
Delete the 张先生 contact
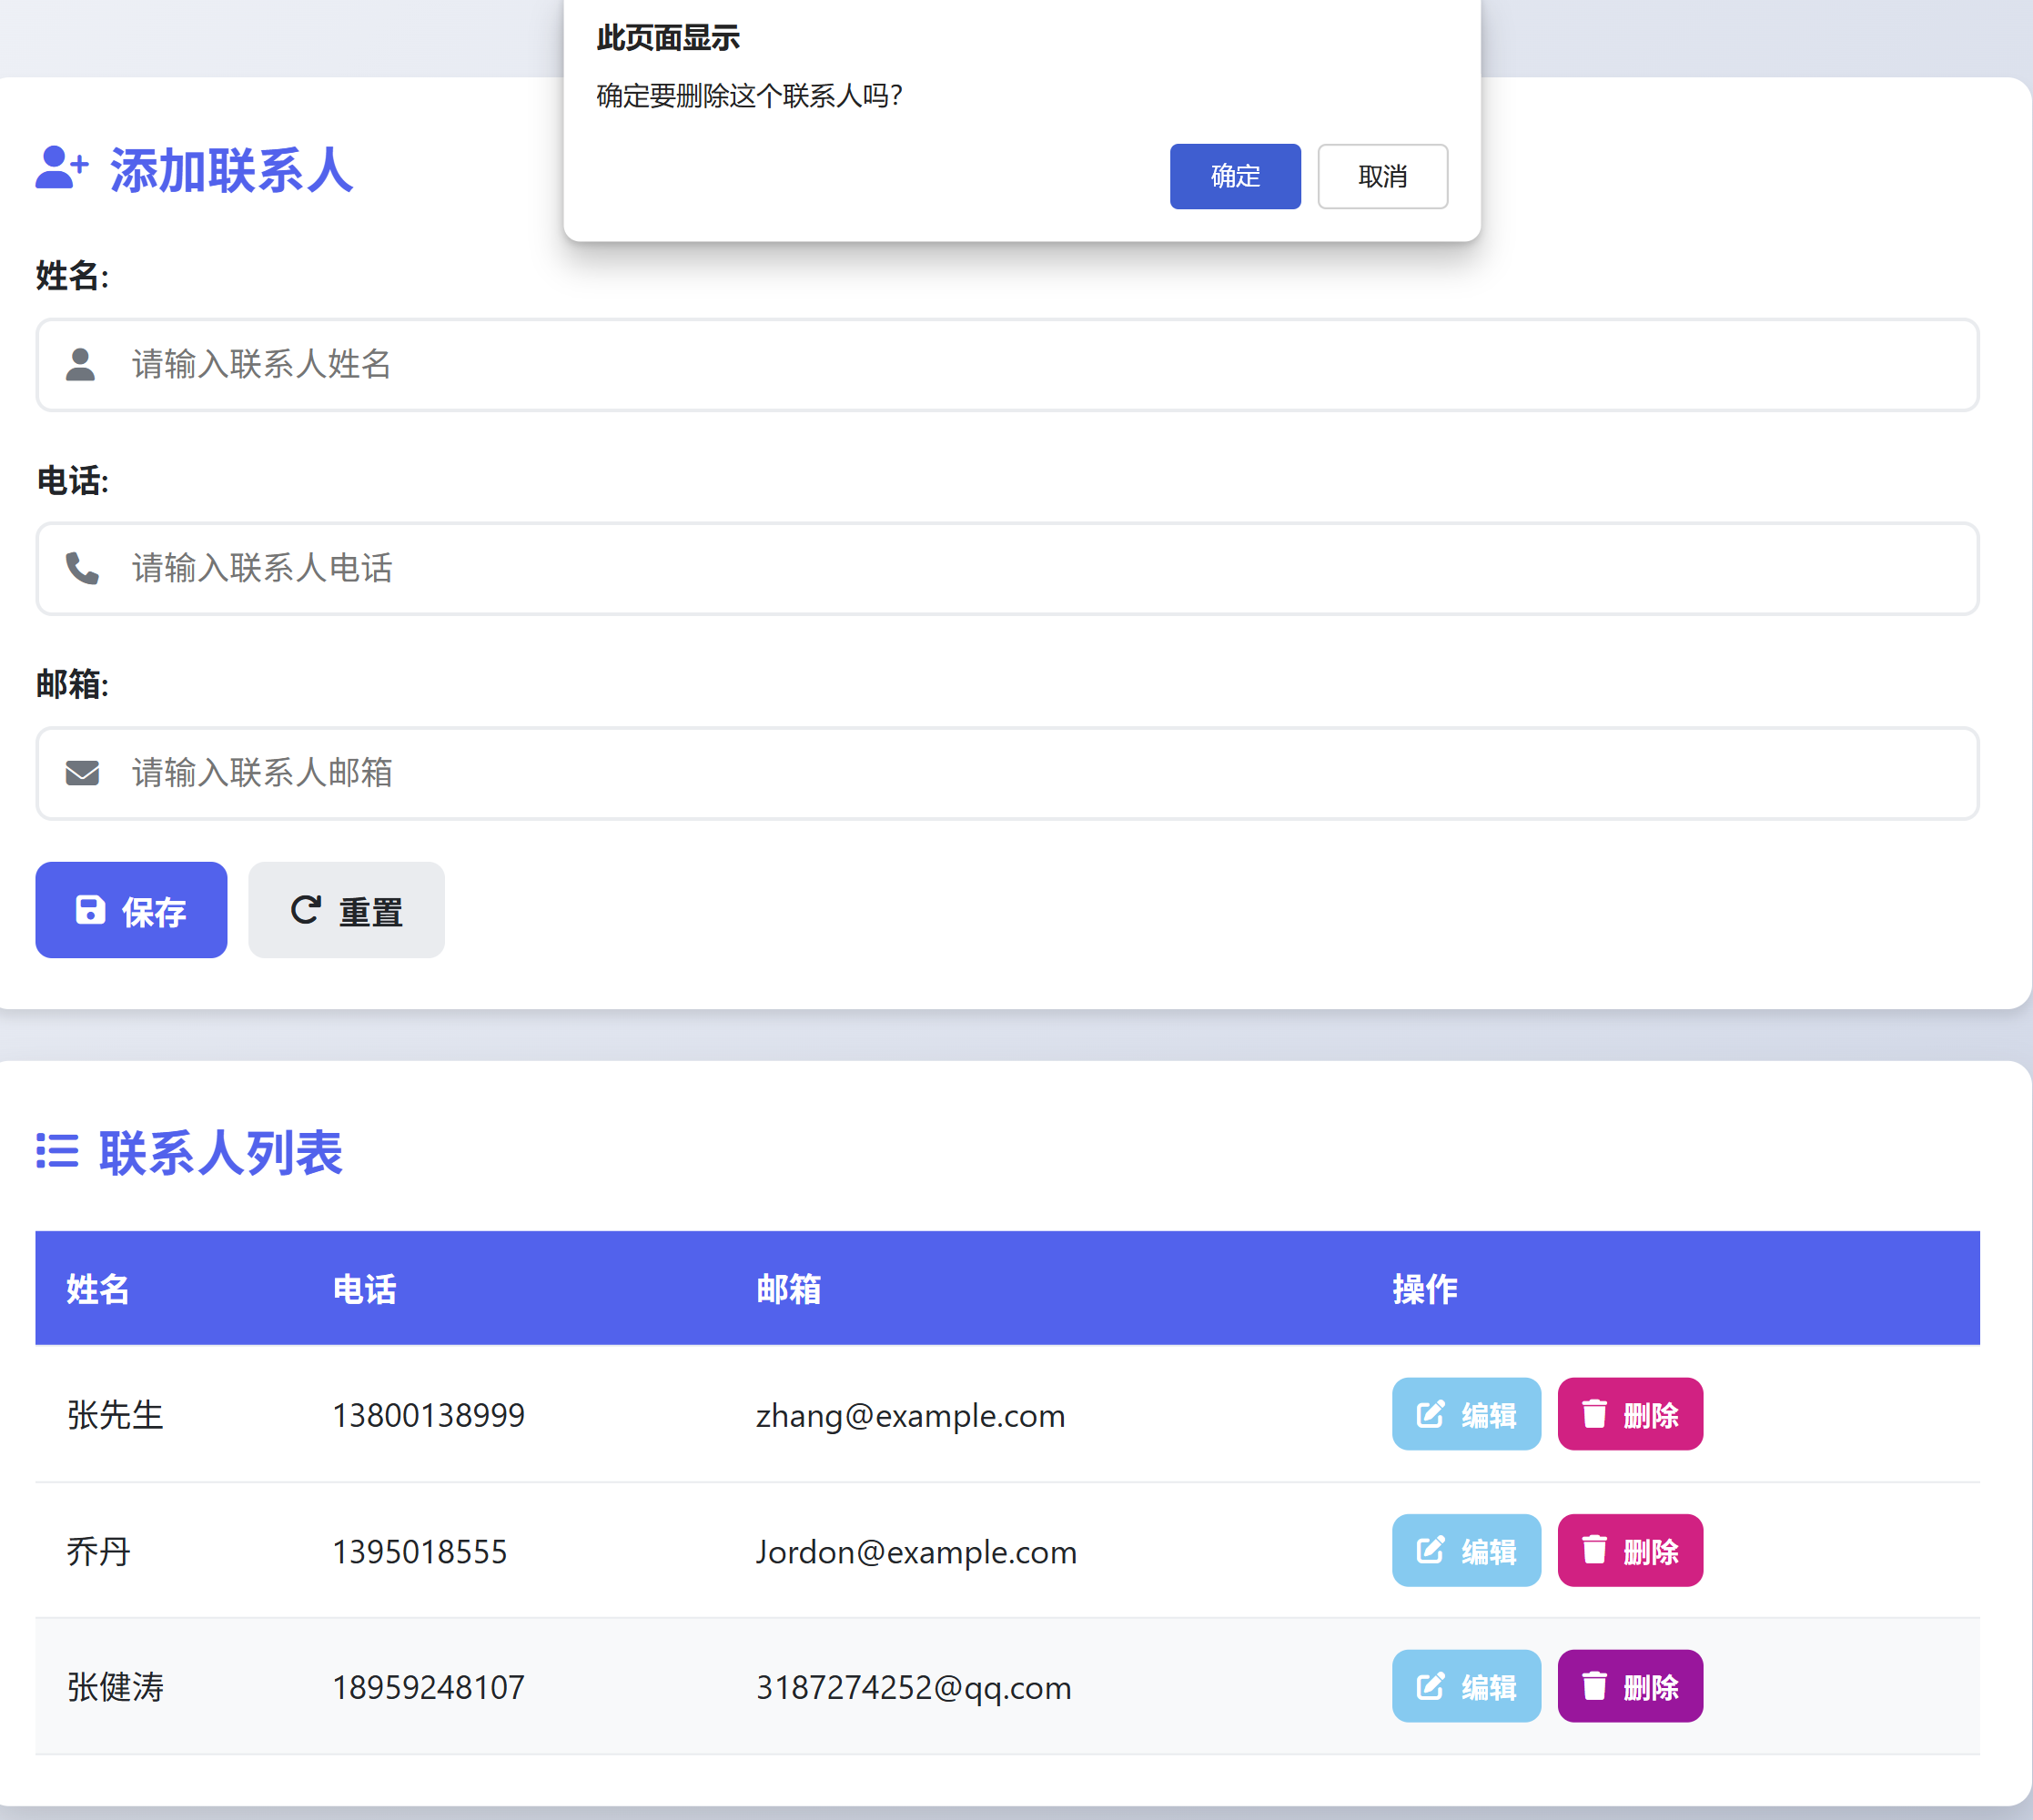point(1629,1414)
